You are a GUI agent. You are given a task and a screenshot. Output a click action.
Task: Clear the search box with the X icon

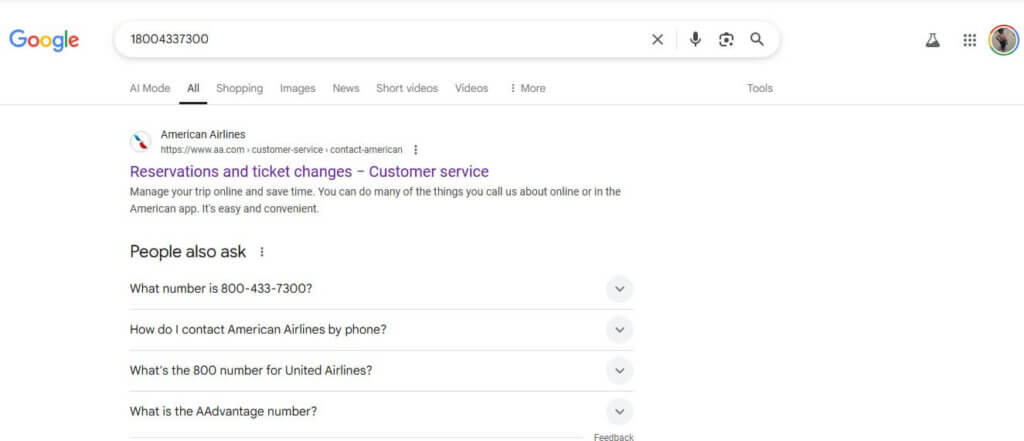(x=658, y=40)
